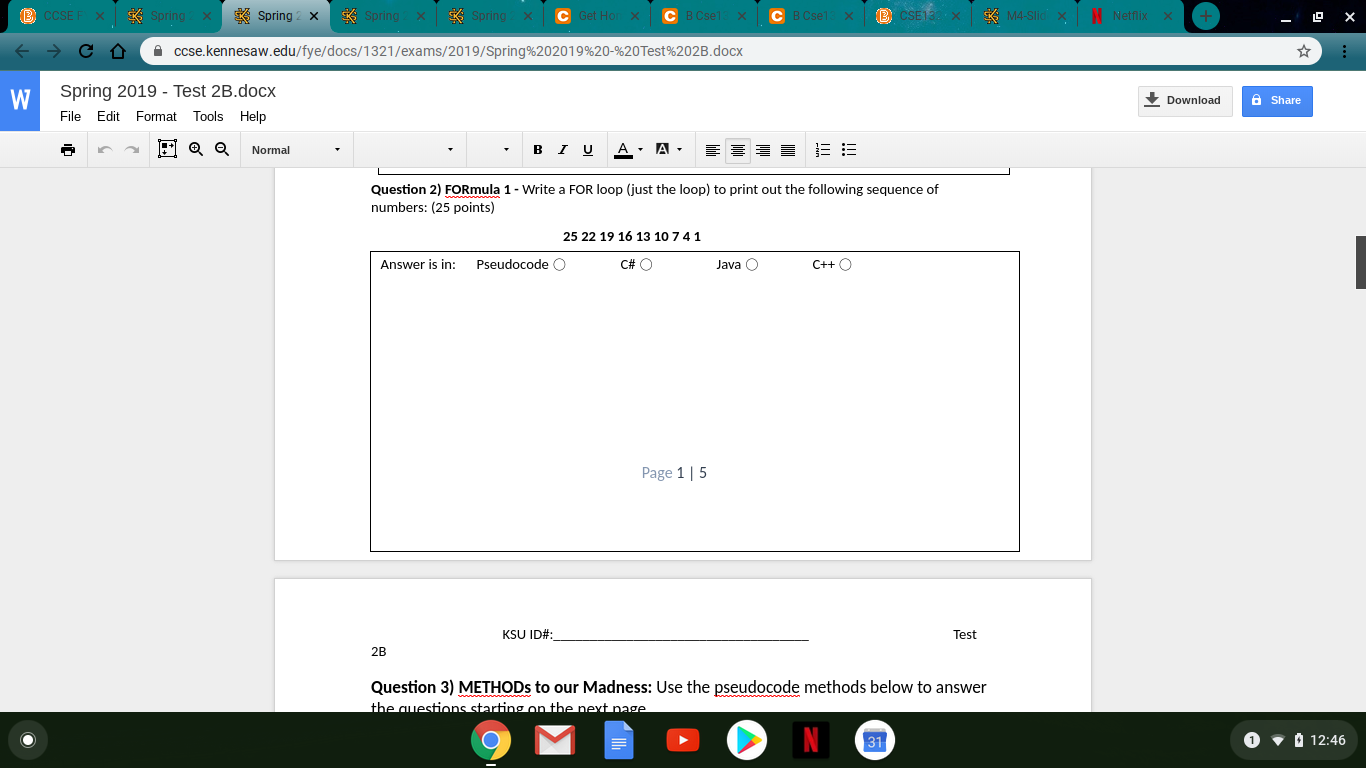
Task: Click the blue W document logo
Action: pyautogui.click(x=20, y=101)
